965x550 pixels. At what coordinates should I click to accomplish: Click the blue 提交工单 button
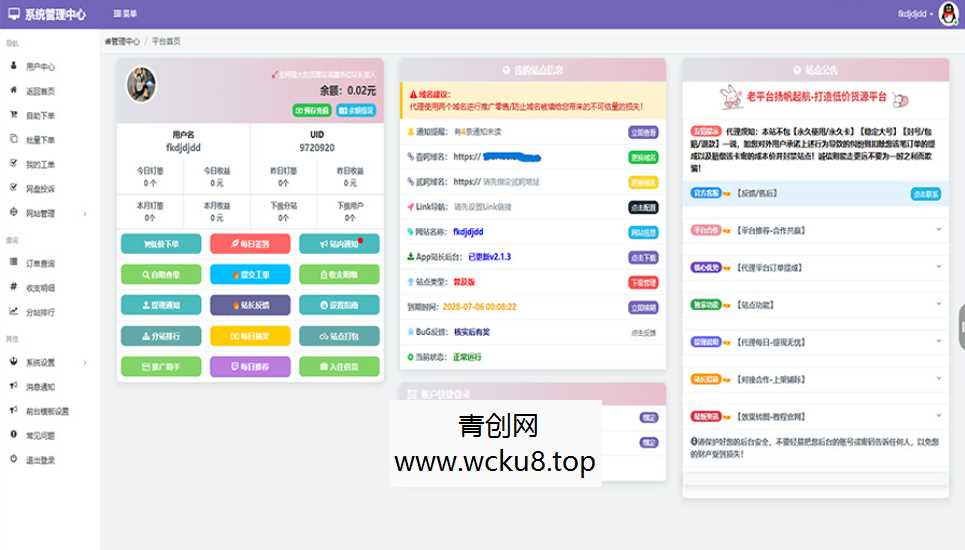[x=250, y=274]
